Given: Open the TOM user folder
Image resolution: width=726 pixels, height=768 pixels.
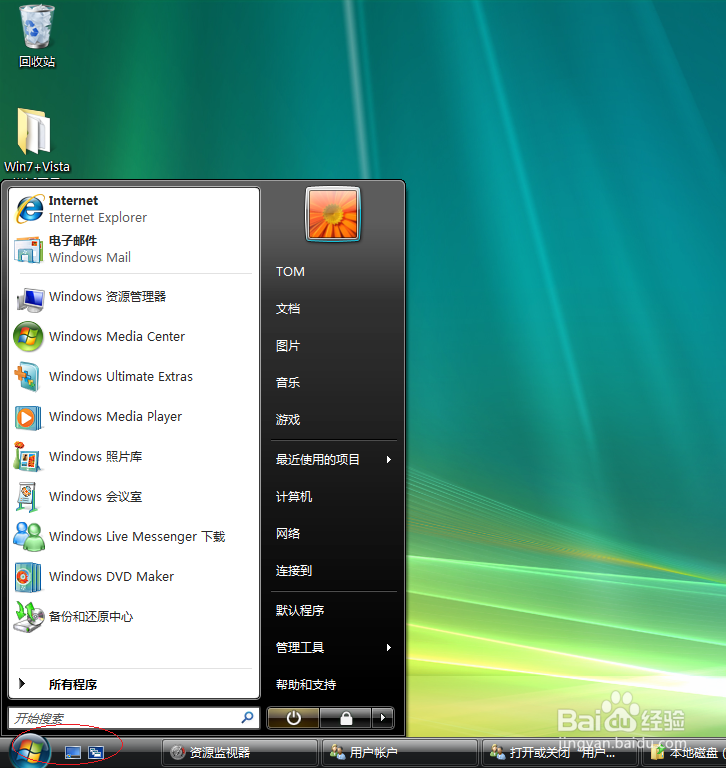Looking at the screenshot, I should [x=290, y=271].
